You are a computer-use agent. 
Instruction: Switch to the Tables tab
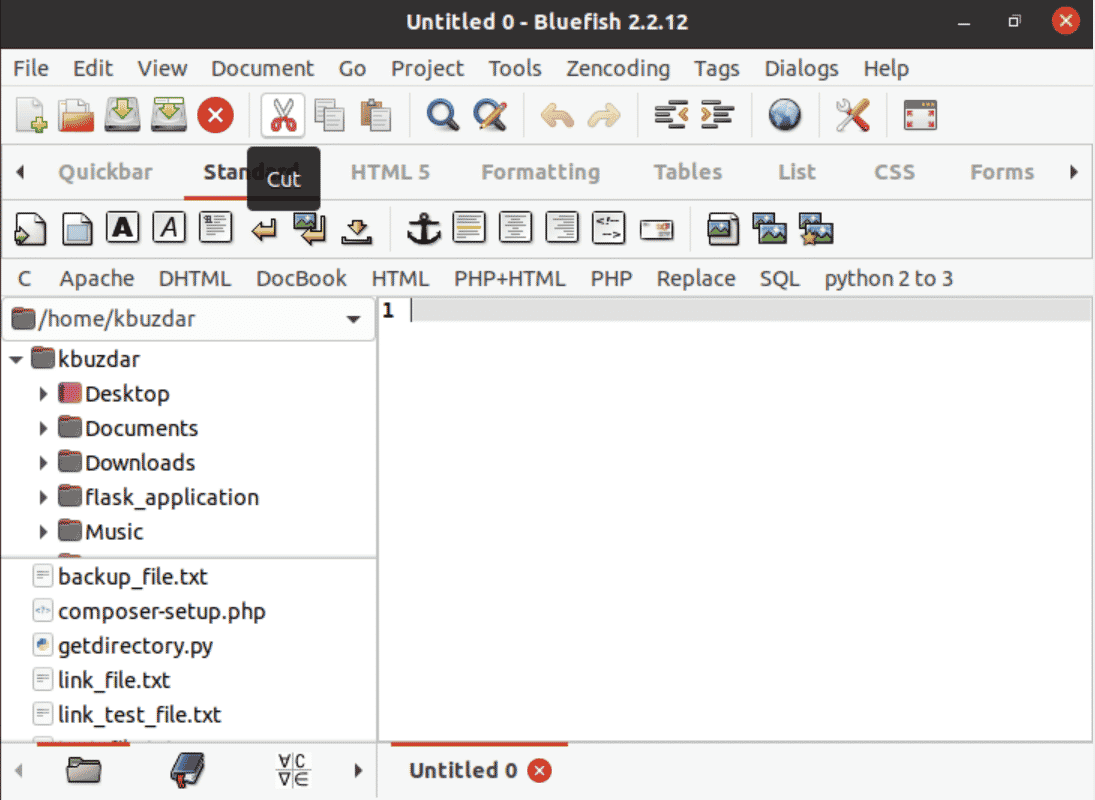[x=688, y=172]
